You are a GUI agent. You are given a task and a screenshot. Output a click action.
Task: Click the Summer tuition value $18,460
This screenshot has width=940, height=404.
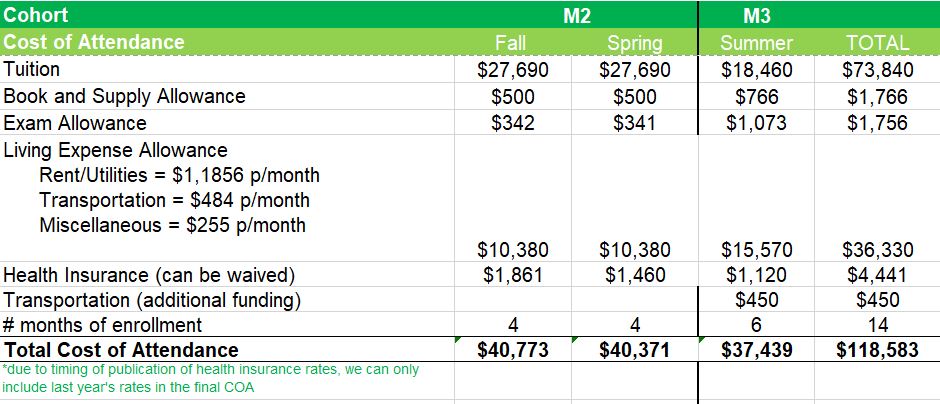[x=756, y=70]
